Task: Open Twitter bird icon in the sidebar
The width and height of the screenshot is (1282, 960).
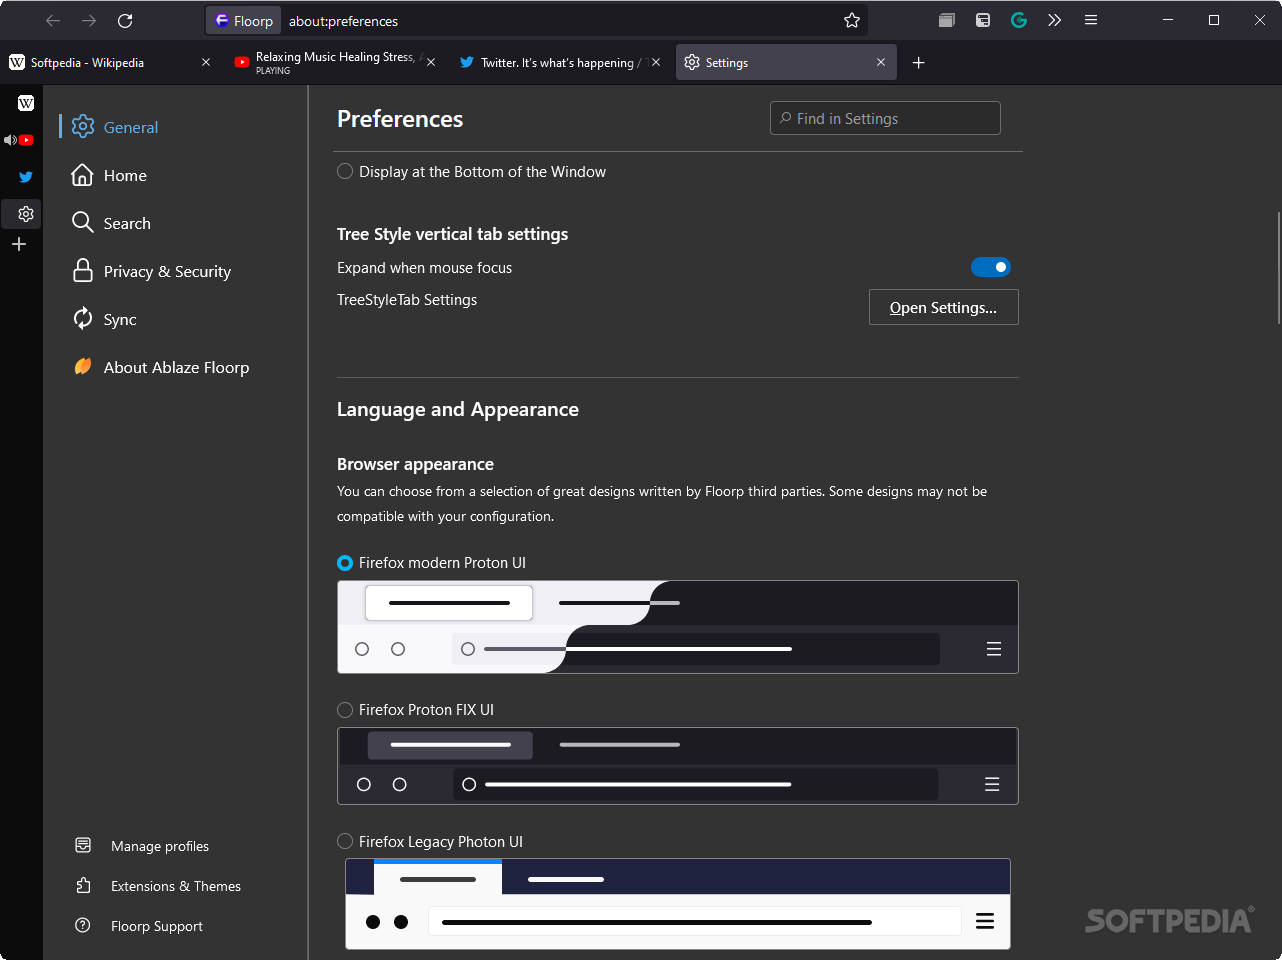Action: (26, 177)
